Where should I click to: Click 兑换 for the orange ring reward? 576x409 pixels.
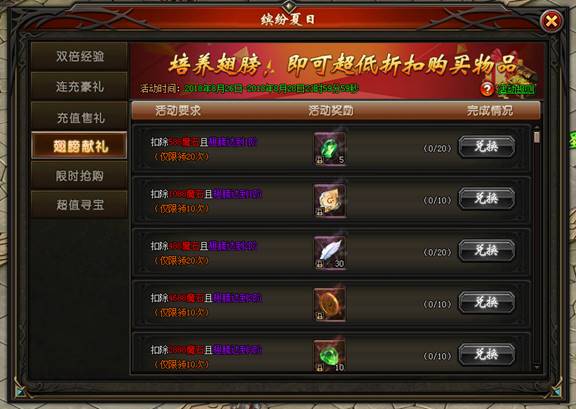486,302
